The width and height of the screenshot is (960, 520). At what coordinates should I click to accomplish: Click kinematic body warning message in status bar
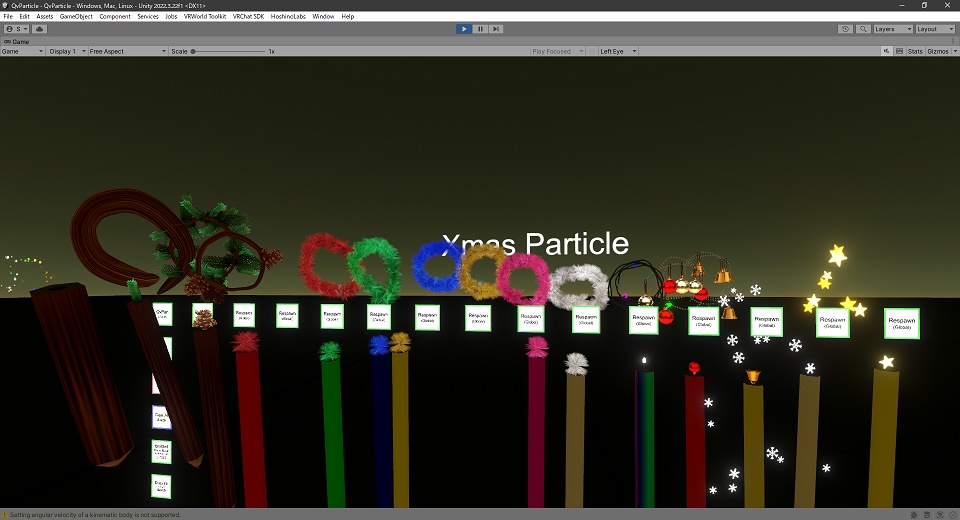tap(95, 514)
